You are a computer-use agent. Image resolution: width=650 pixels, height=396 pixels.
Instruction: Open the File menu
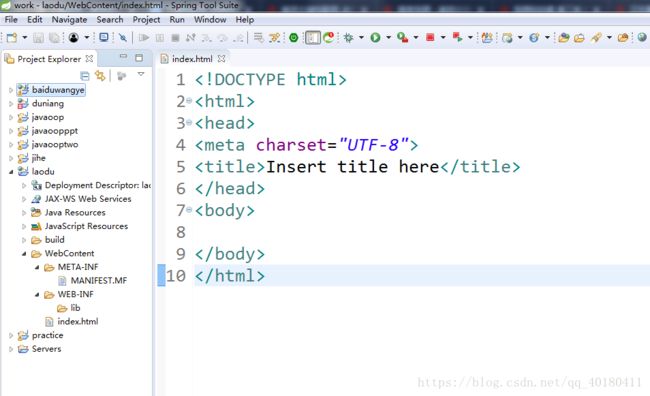coord(11,19)
